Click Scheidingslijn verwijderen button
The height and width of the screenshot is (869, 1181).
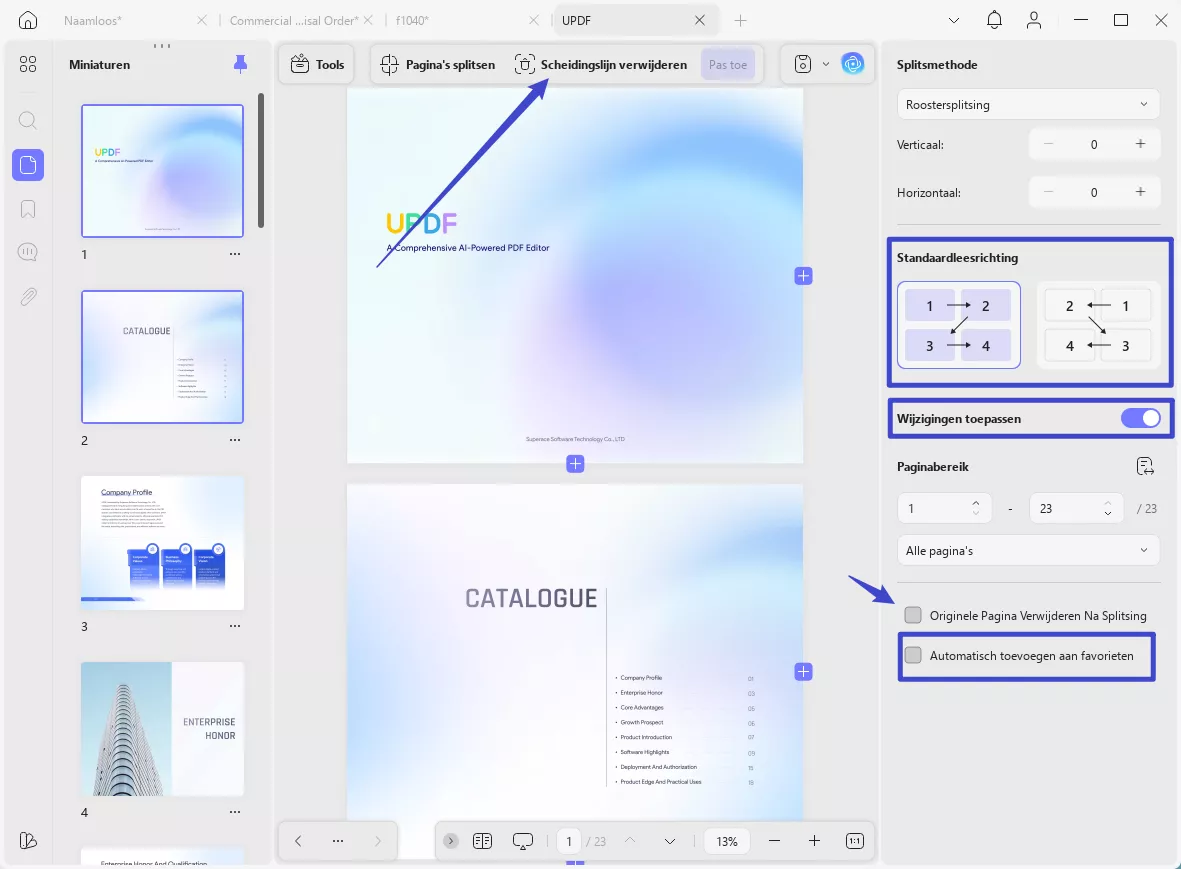click(x=601, y=65)
